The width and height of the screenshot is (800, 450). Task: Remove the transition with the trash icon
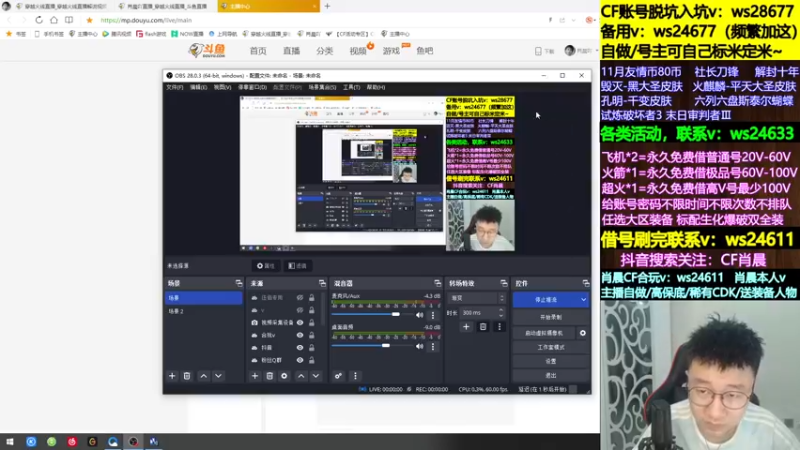click(x=483, y=327)
